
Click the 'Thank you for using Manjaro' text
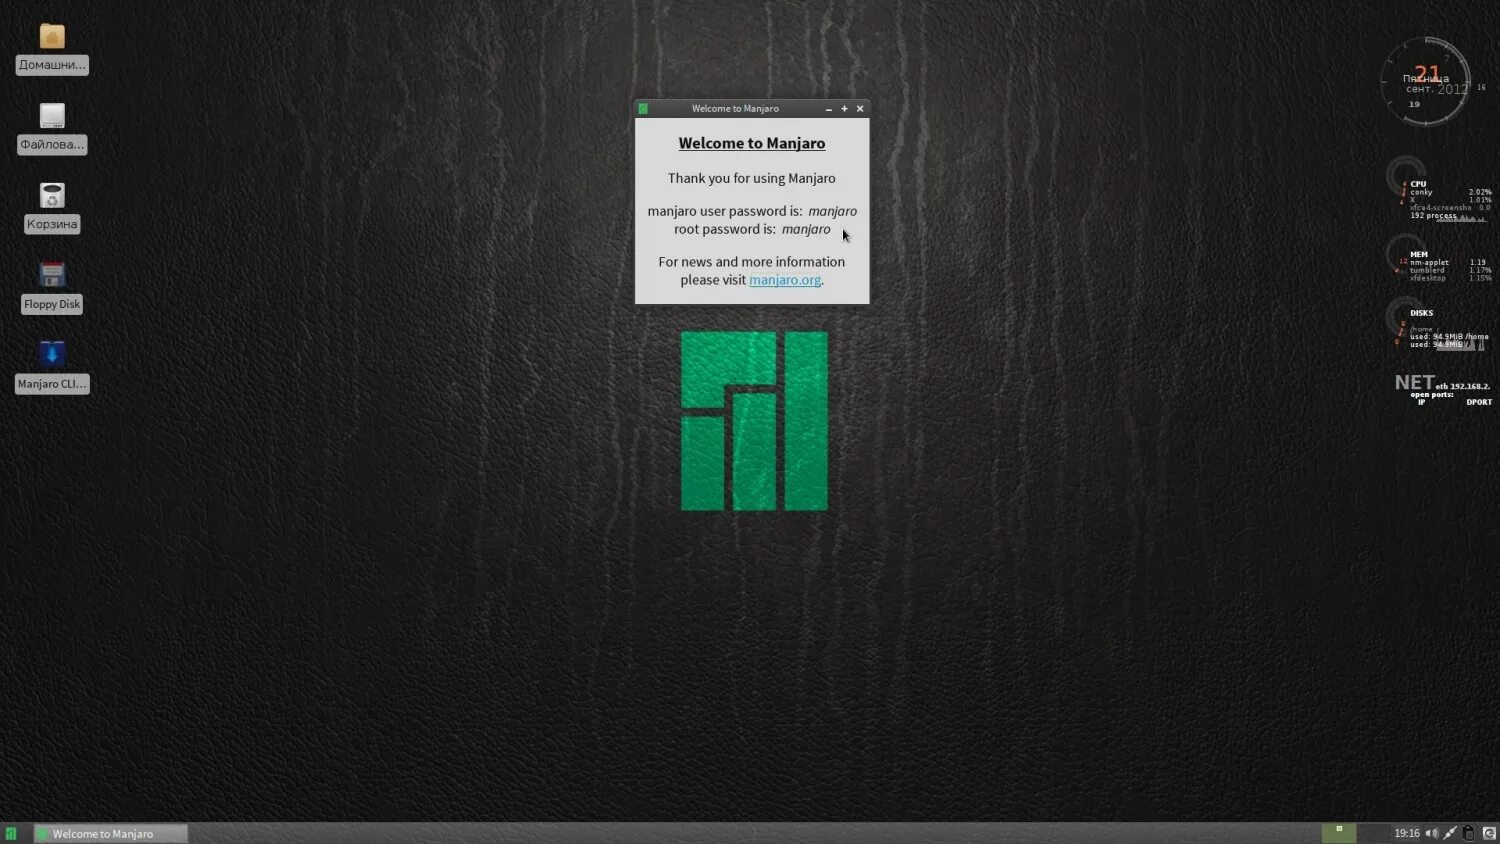pos(752,178)
